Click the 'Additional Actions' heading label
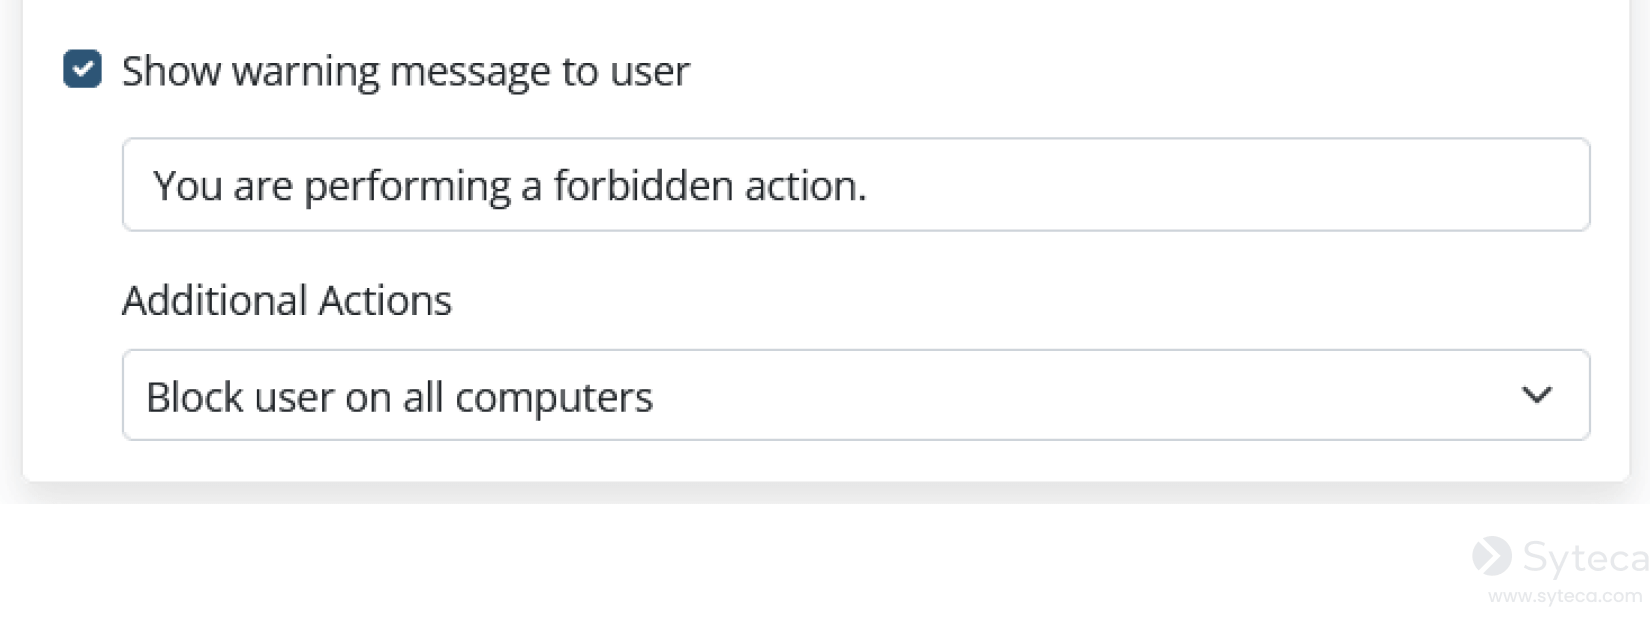The width and height of the screenshot is (1650, 636). (287, 300)
